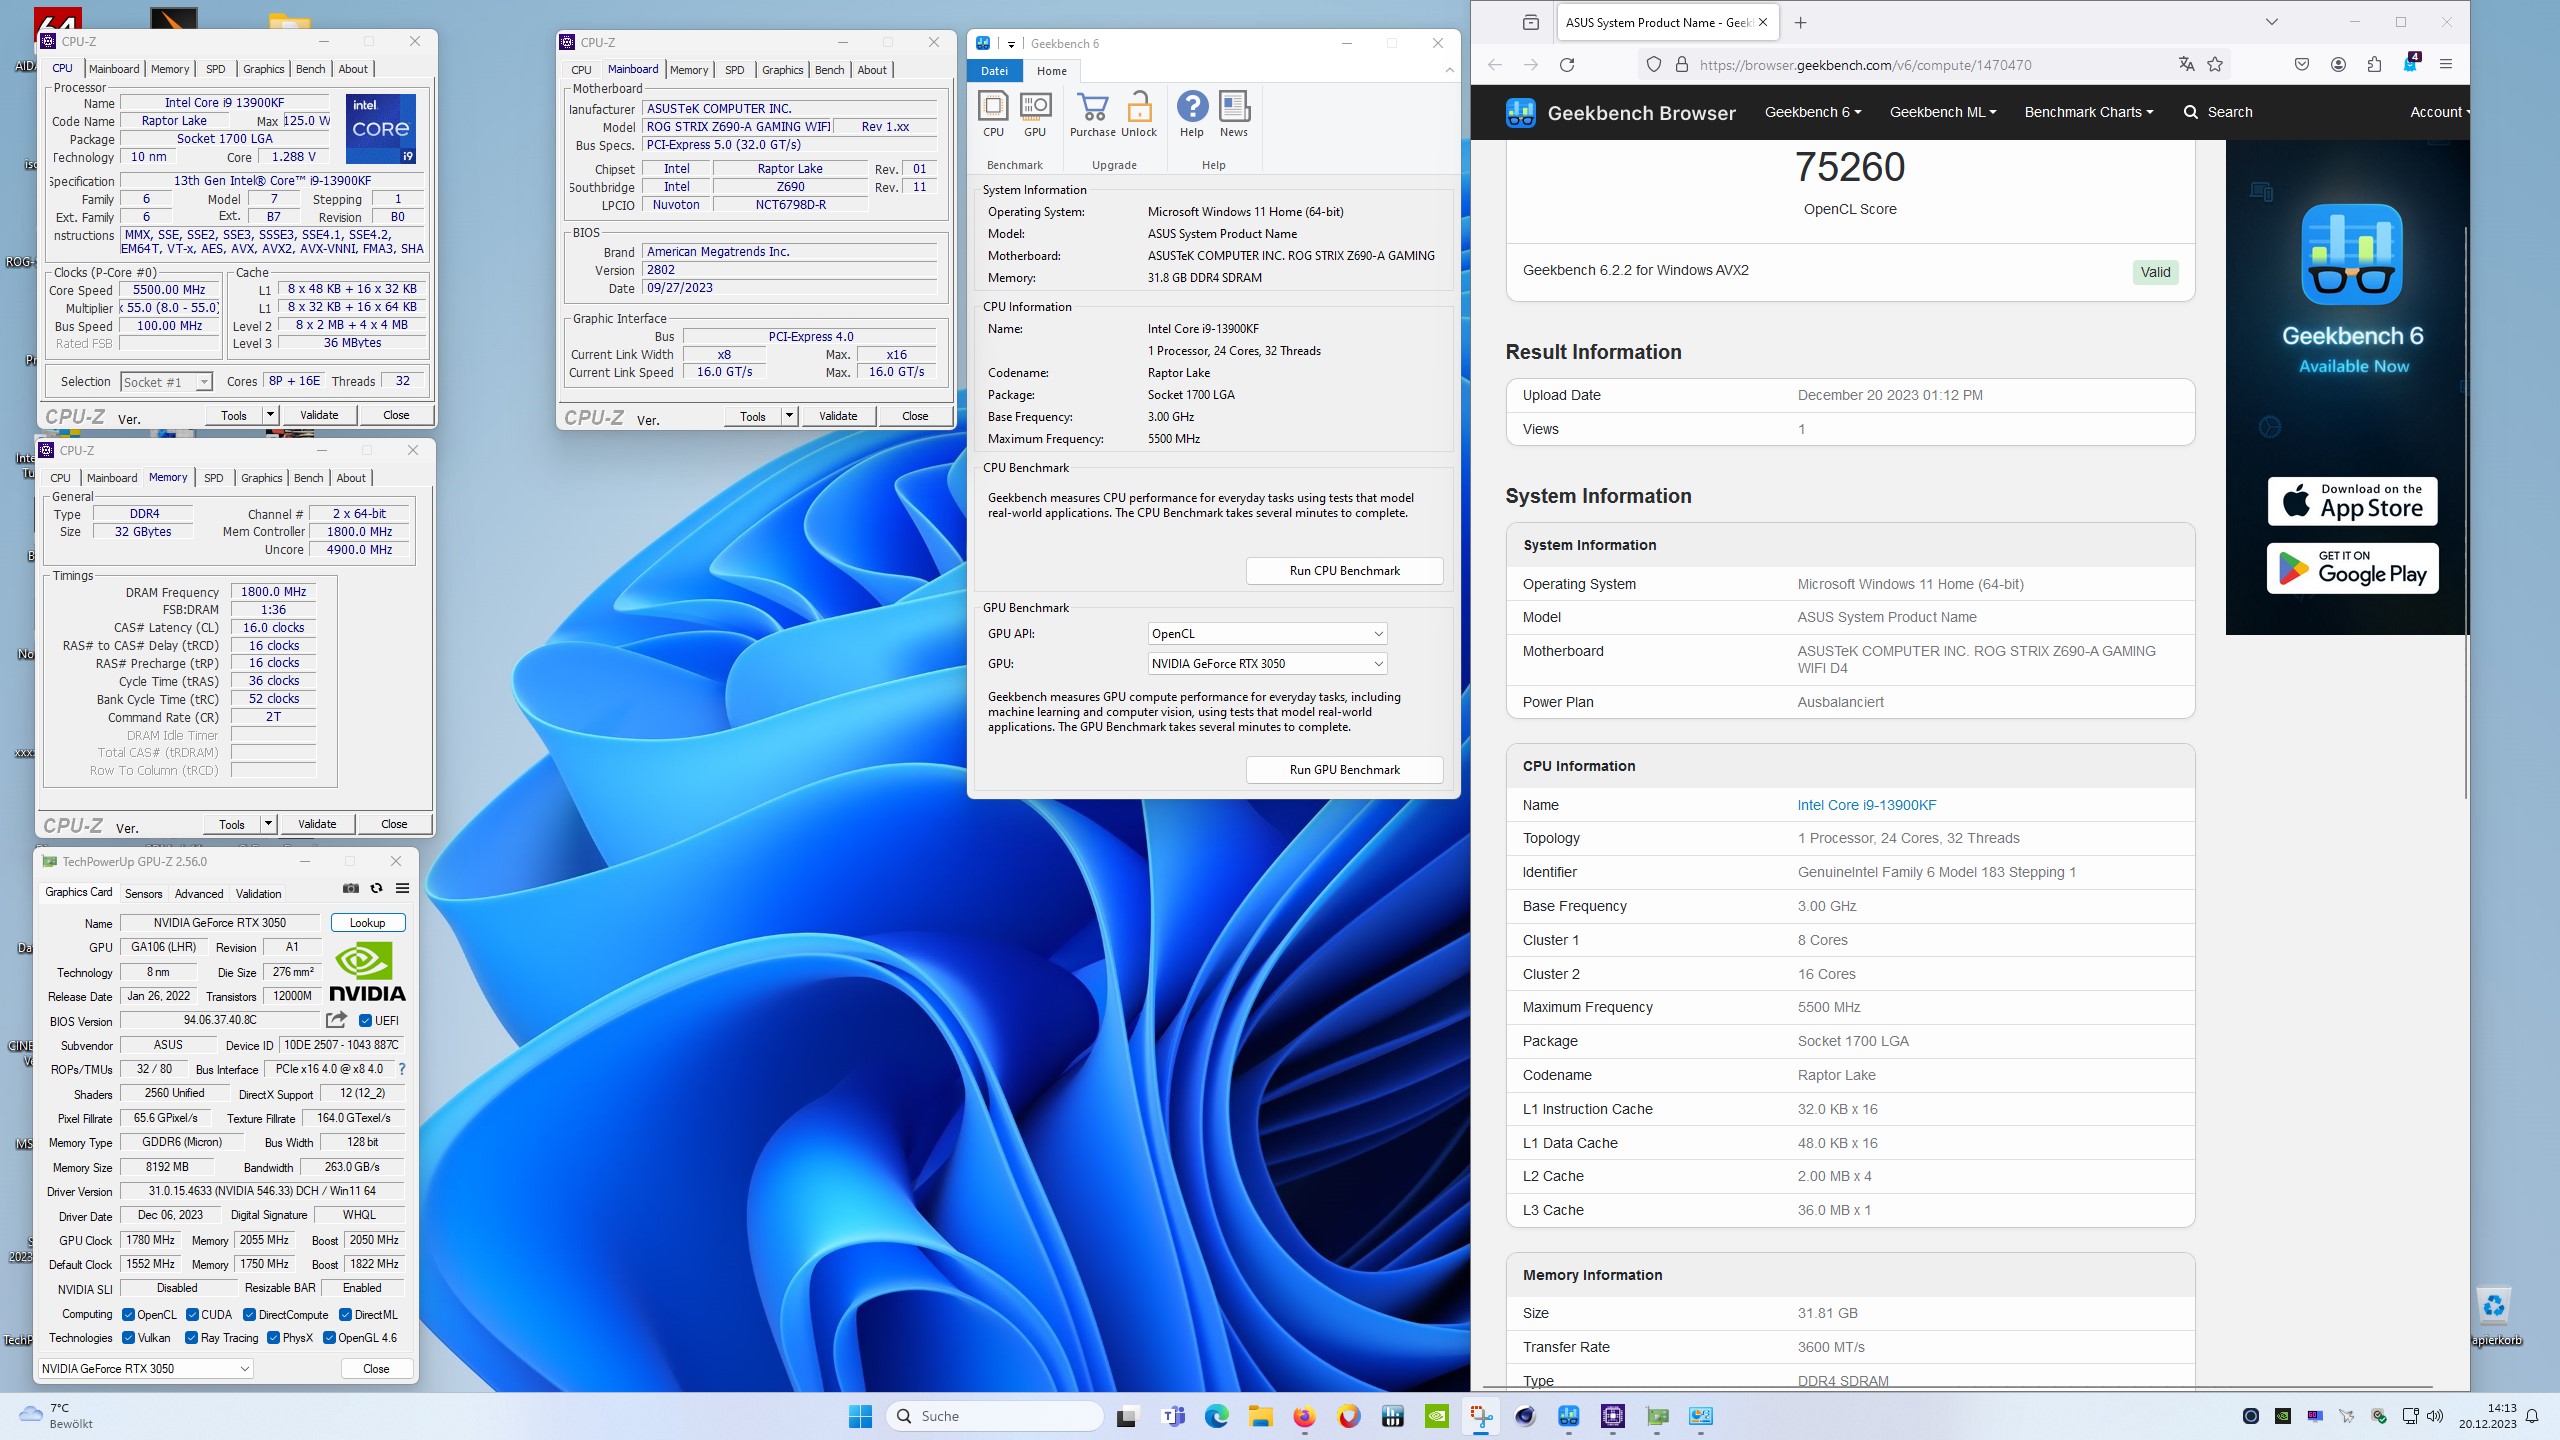Click Validate in CPU-Z CPU window
The image size is (2560, 1440).
319,415
